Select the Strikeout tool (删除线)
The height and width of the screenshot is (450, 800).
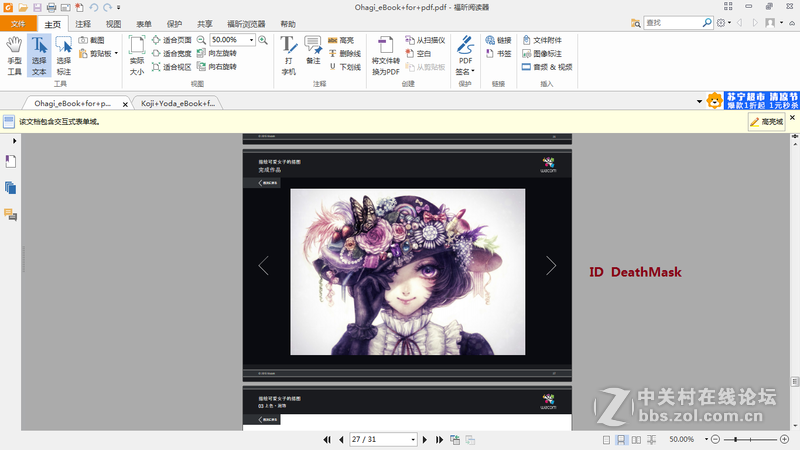click(x=344, y=53)
